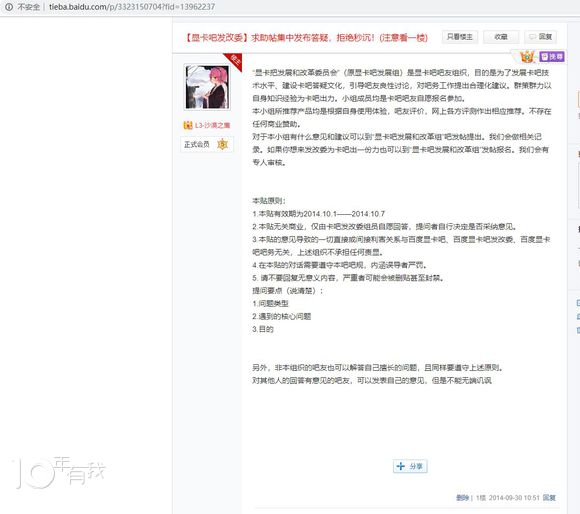Click the line 2.遇到的核心问题
The image size is (580, 514).
tap(281, 317)
